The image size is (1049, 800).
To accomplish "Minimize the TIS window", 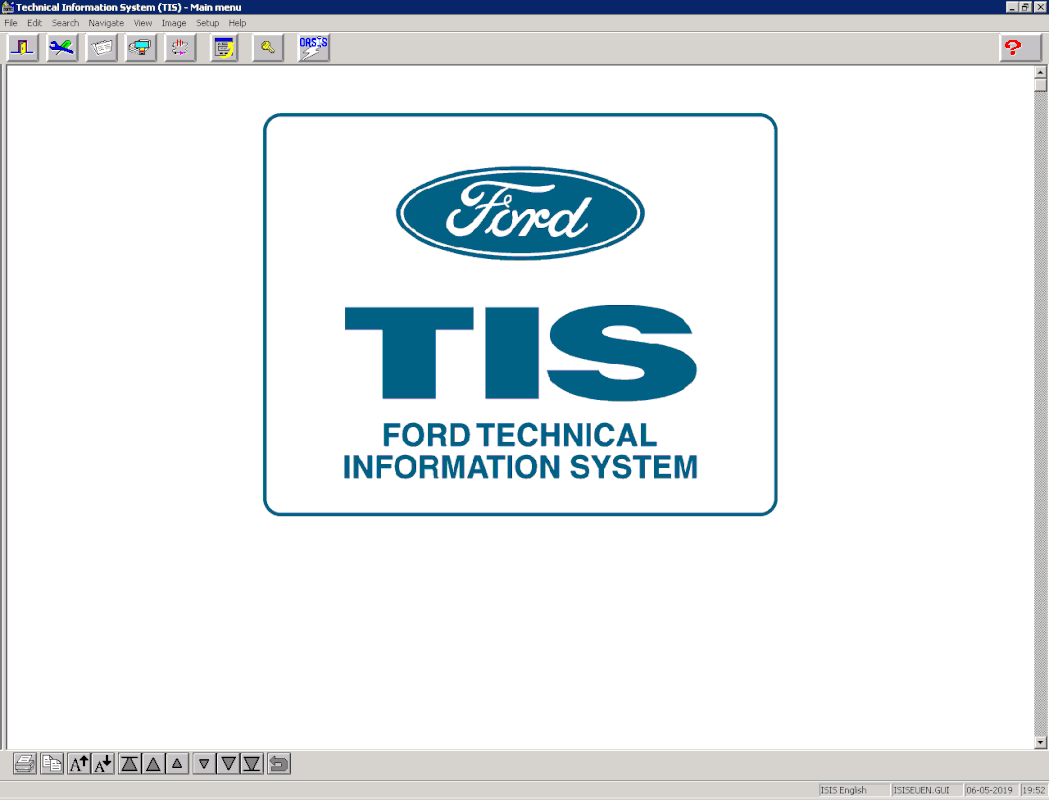I will click(x=1012, y=7).
